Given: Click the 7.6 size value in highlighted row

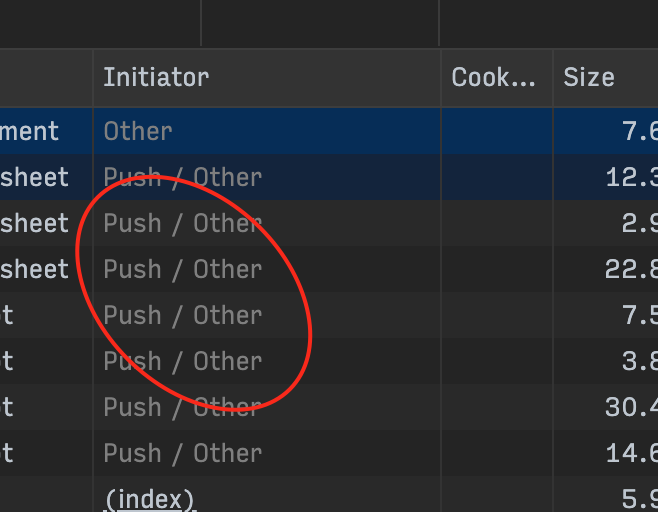Looking at the screenshot, I should (640, 131).
